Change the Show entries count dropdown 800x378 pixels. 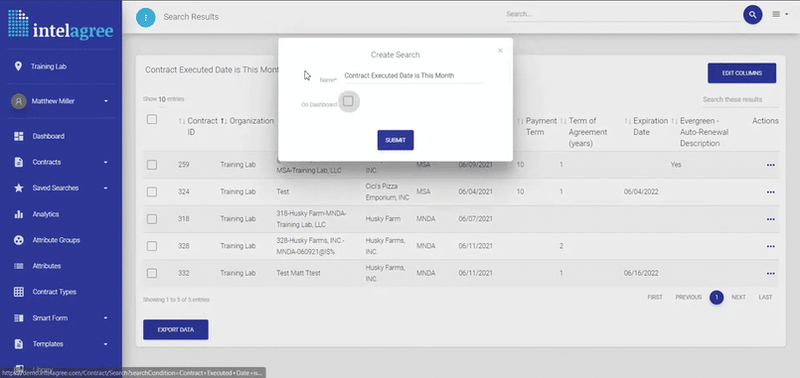click(x=162, y=99)
